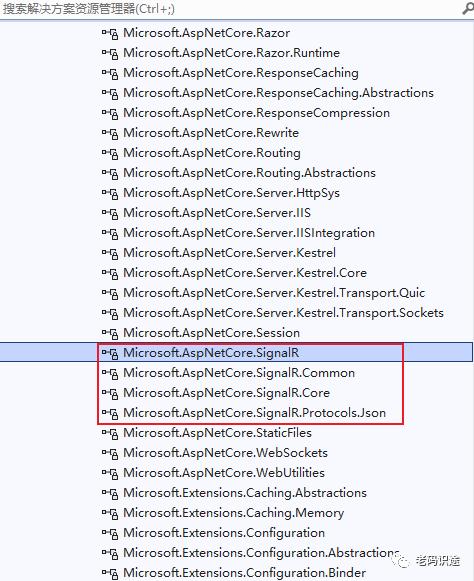Click the icon for Microsoft.AspNetCore.SignalR.Protocols.Json

[x=110, y=414]
